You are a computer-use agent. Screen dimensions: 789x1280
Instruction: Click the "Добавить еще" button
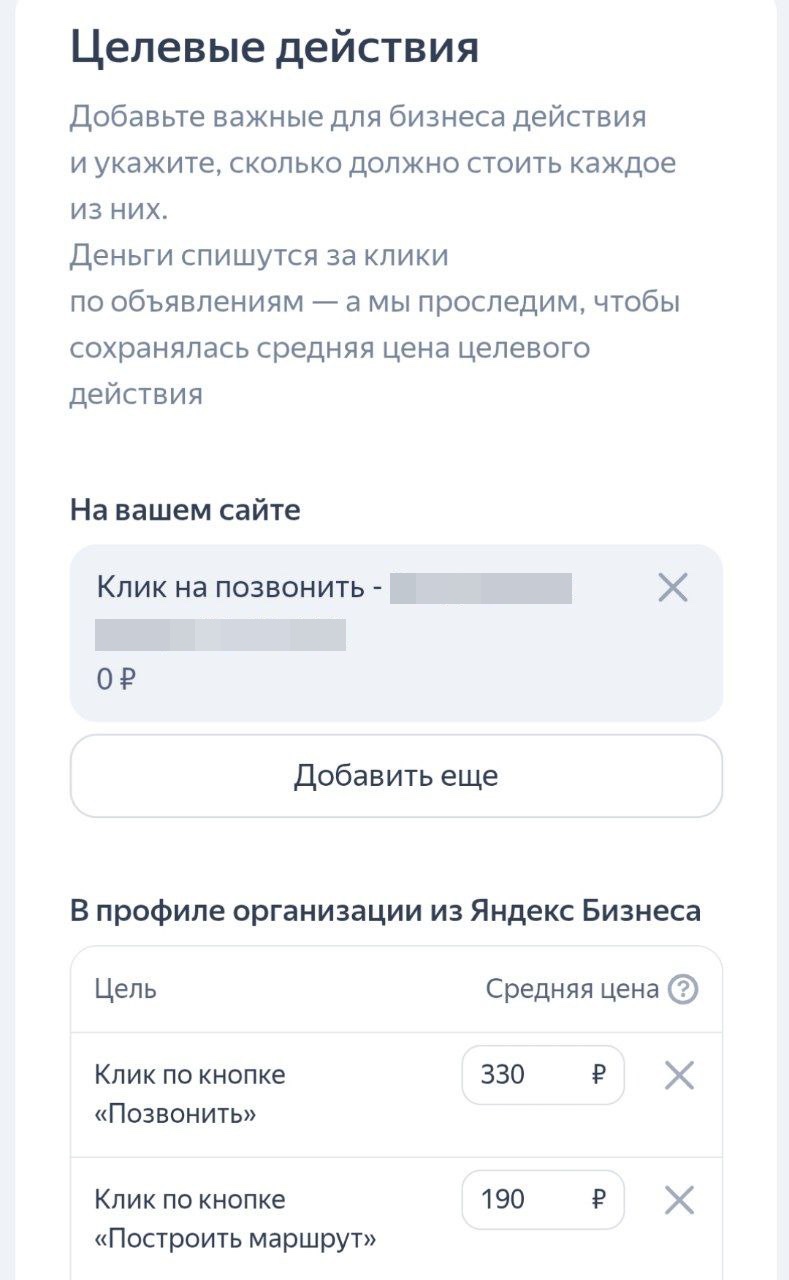[x=395, y=776]
